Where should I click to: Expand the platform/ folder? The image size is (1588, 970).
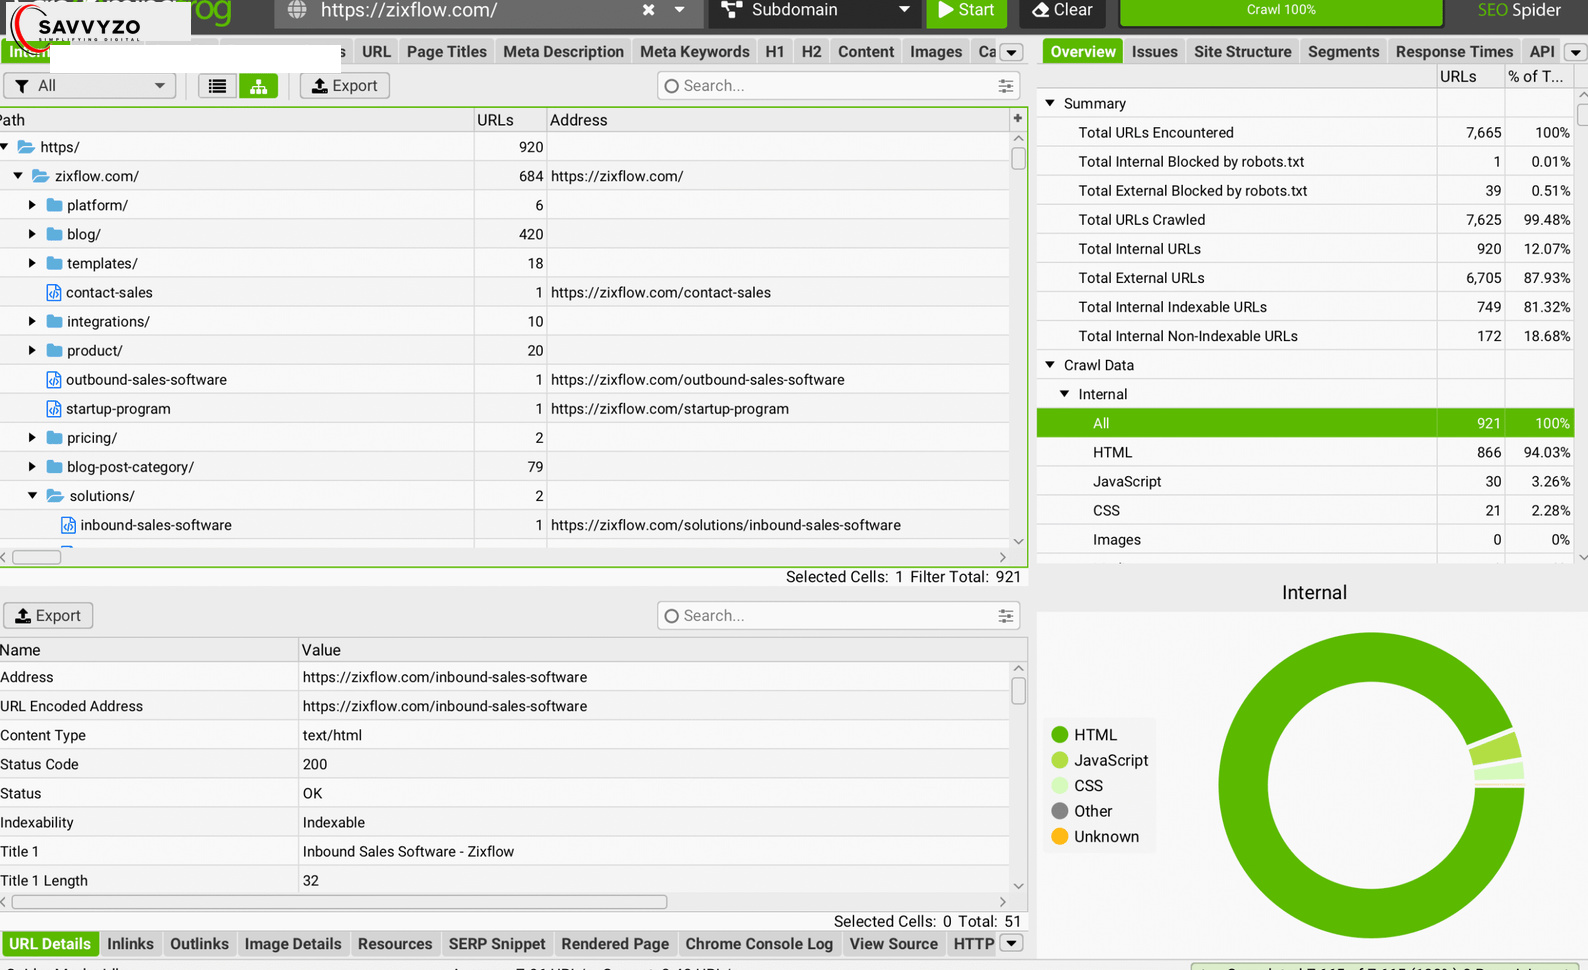coord(32,205)
